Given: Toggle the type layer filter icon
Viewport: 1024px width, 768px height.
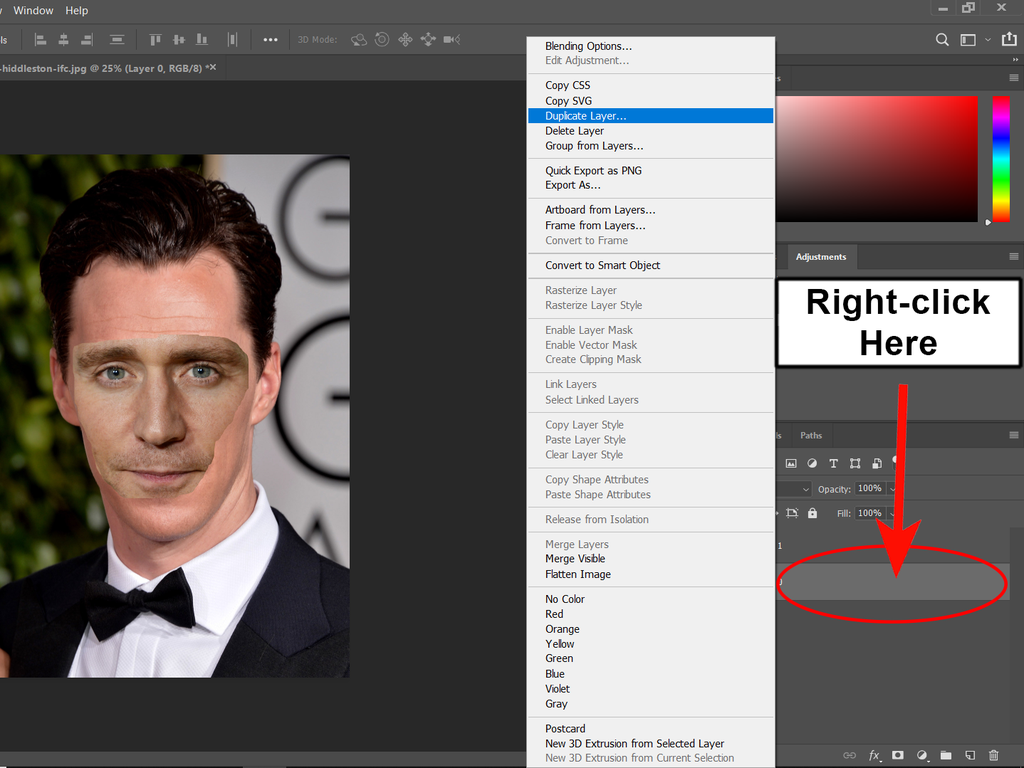Looking at the screenshot, I should tap(833, 463).
